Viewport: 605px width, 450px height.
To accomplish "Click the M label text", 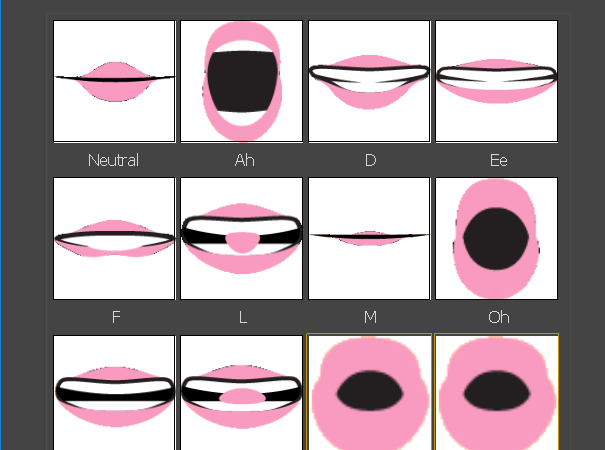I will (x=370, y=317).
